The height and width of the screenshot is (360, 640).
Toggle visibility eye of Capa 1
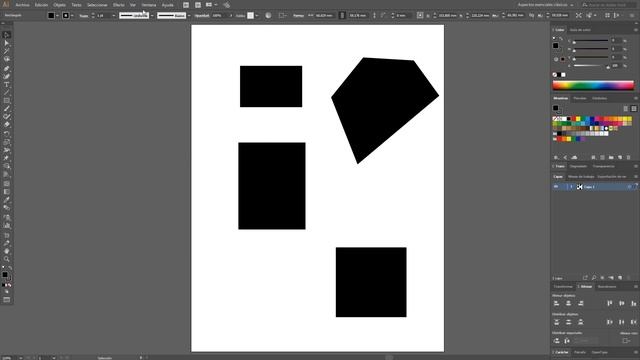(556, 187)
